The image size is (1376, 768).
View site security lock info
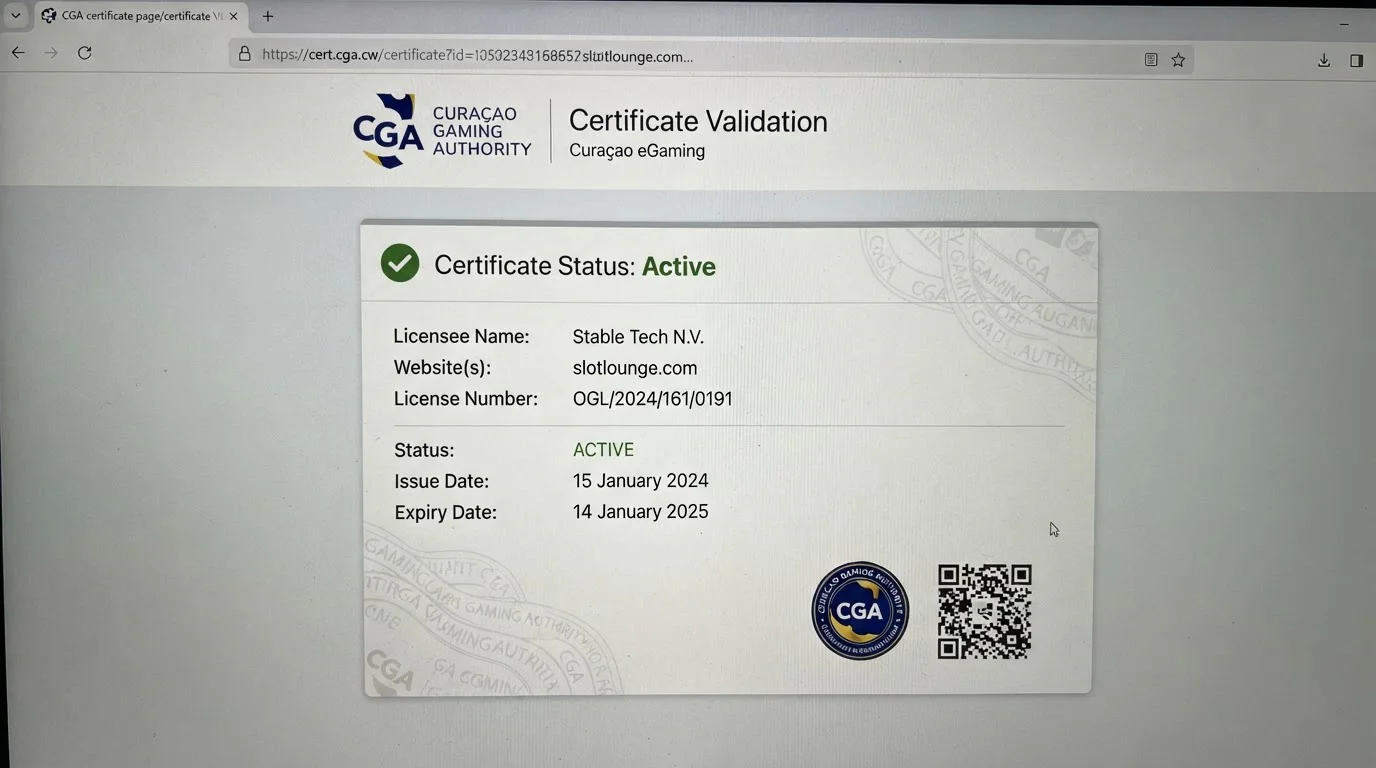point(244,54)
